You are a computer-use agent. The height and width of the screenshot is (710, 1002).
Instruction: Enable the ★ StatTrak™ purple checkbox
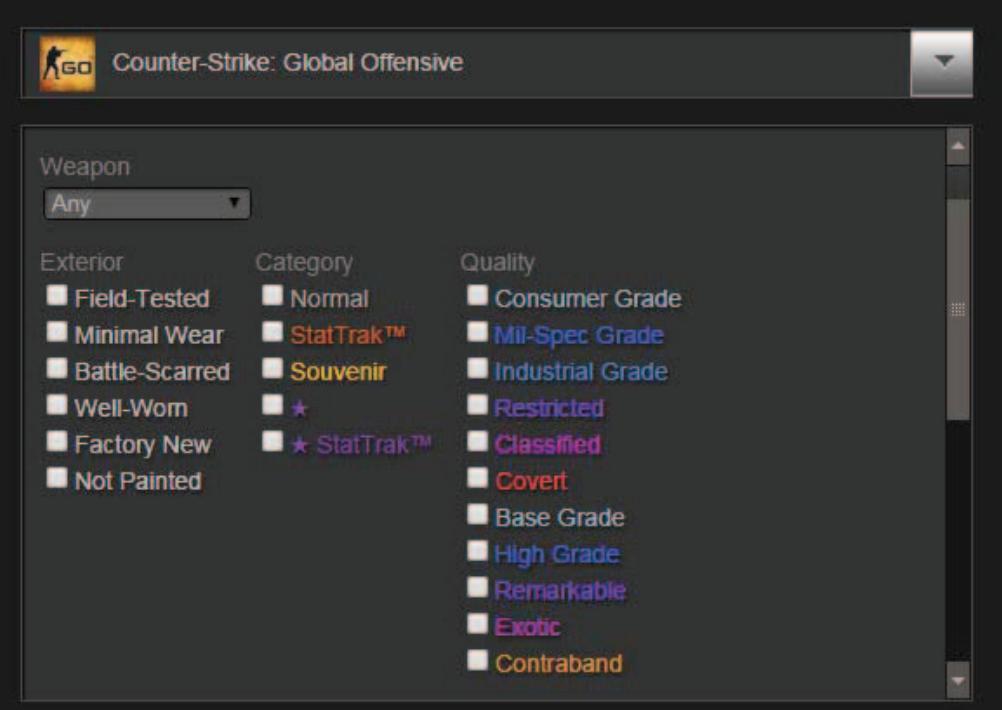273,441
